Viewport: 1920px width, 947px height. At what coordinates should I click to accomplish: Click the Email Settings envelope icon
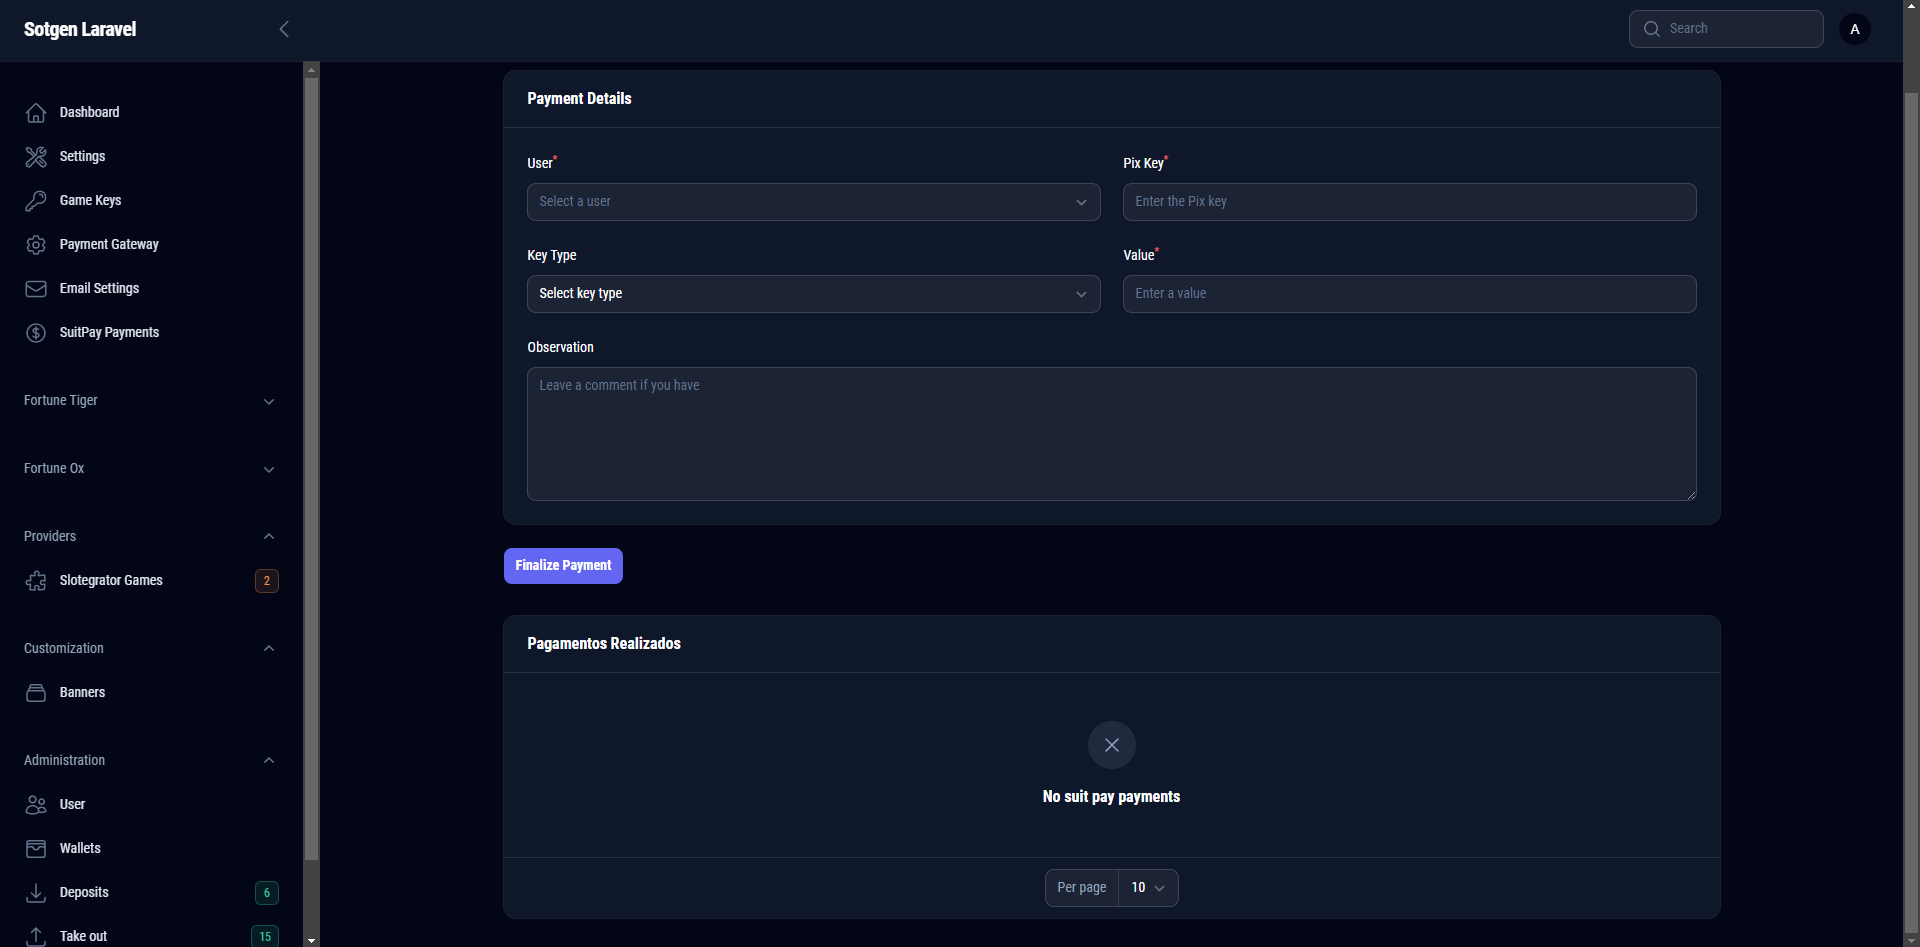[36, 289]
